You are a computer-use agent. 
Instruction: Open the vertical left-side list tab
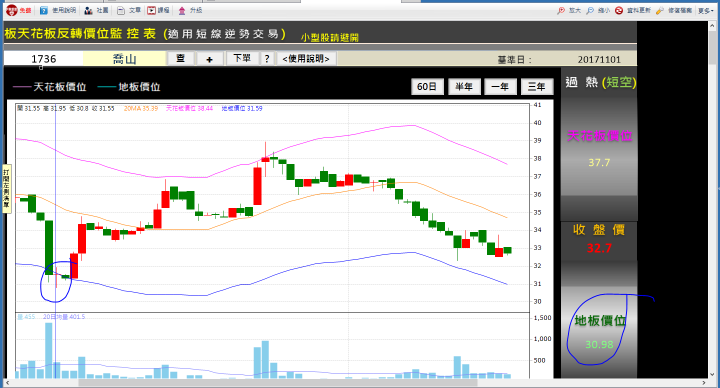(6, 188)
